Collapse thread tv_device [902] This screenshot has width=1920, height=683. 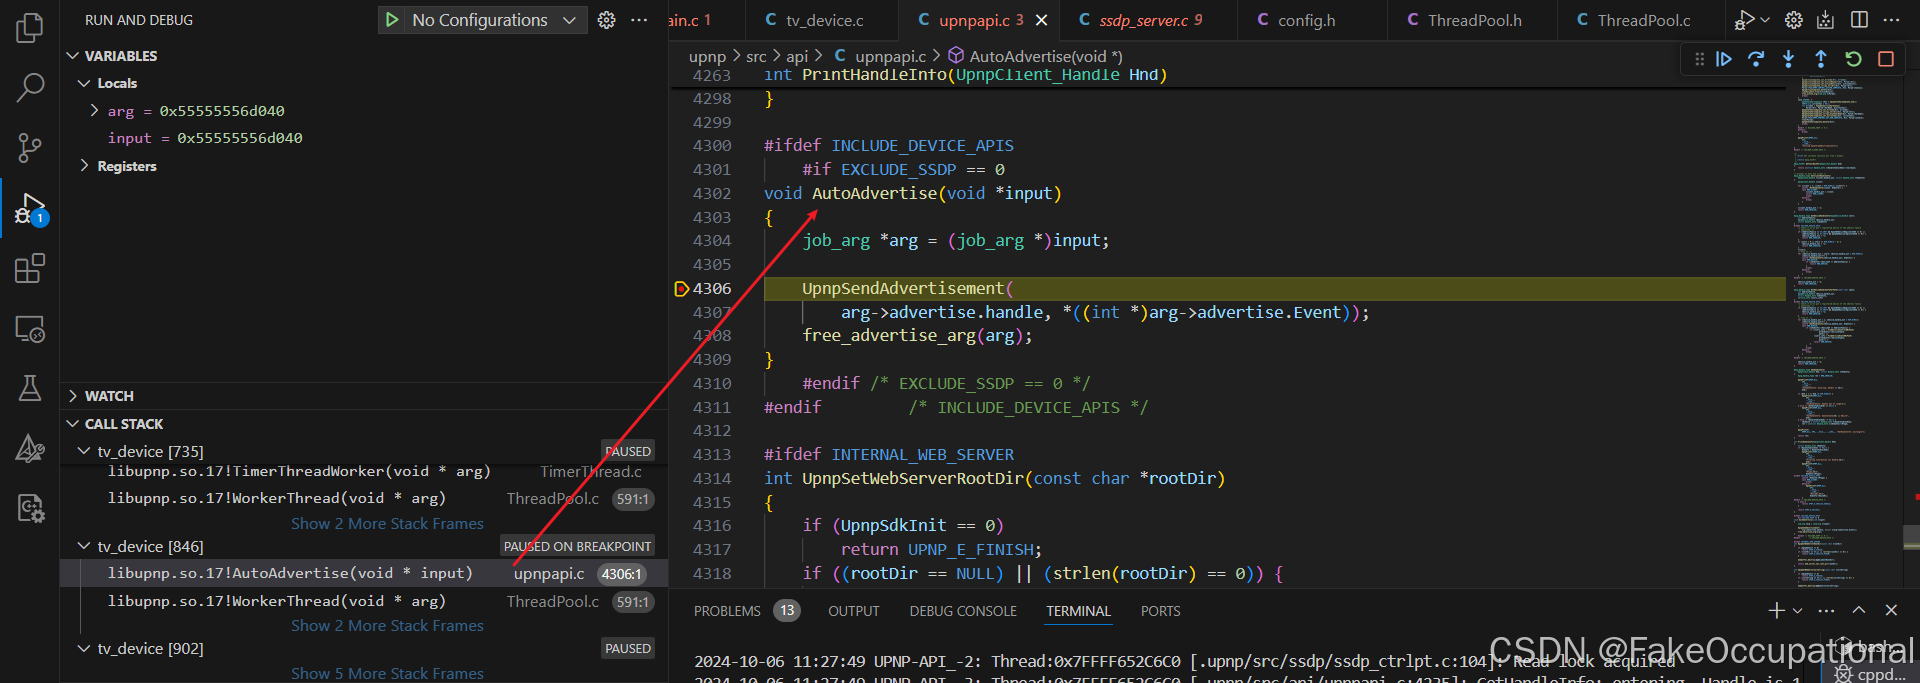(84, 648)
